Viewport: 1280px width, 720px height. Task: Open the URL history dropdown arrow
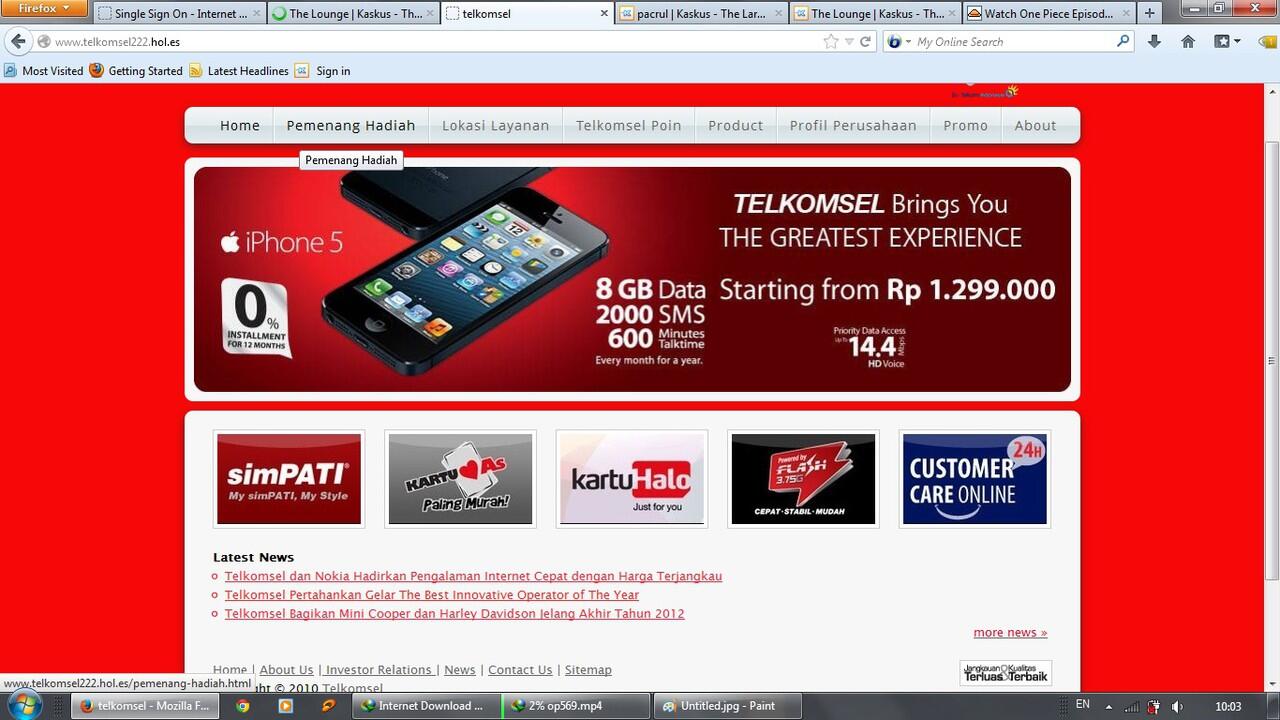[x=849, y=42]
